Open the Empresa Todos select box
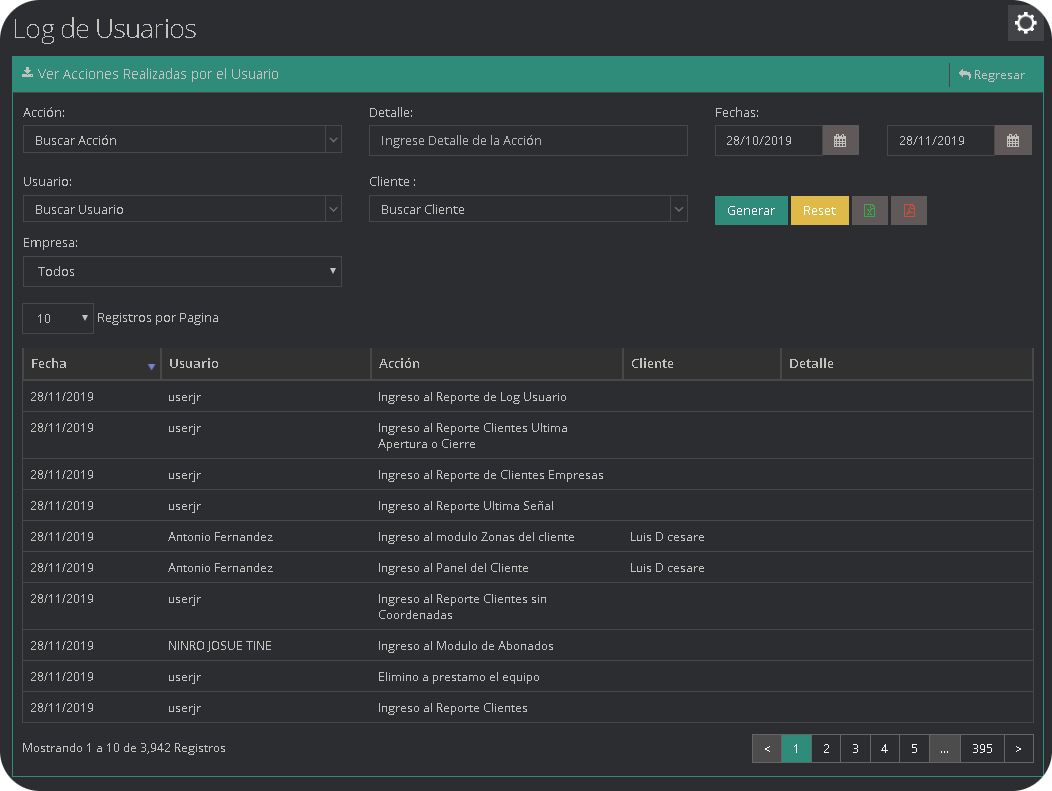The width and height of the screenshot is (1052, 791). click(182, 271)
